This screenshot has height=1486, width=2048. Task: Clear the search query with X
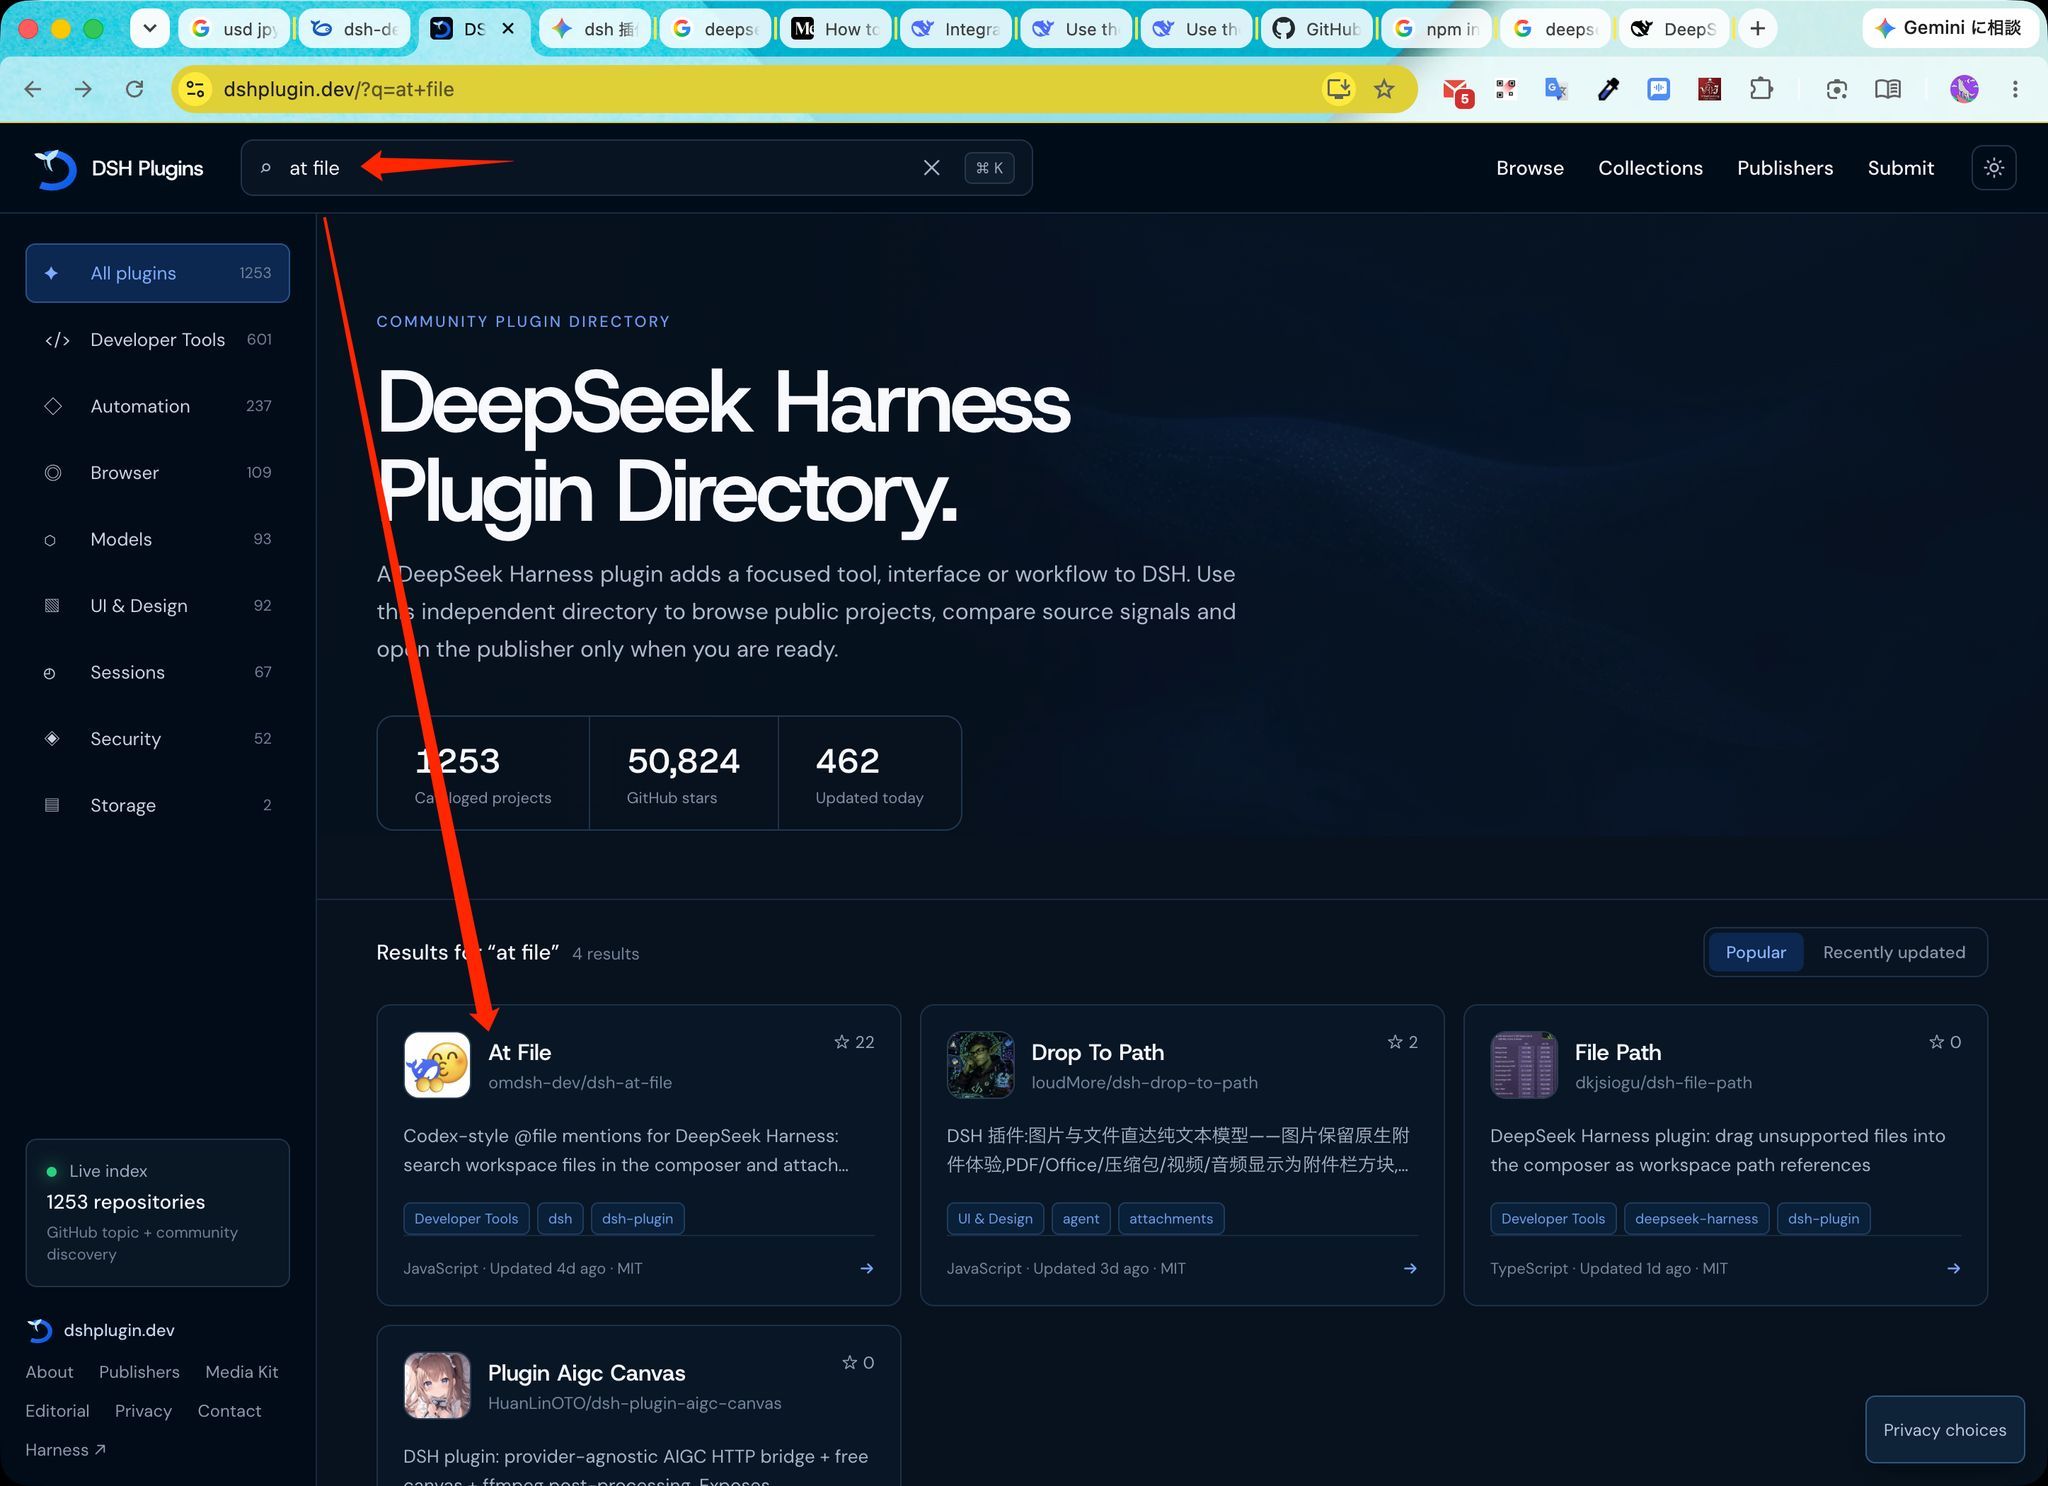coord(931,168)
